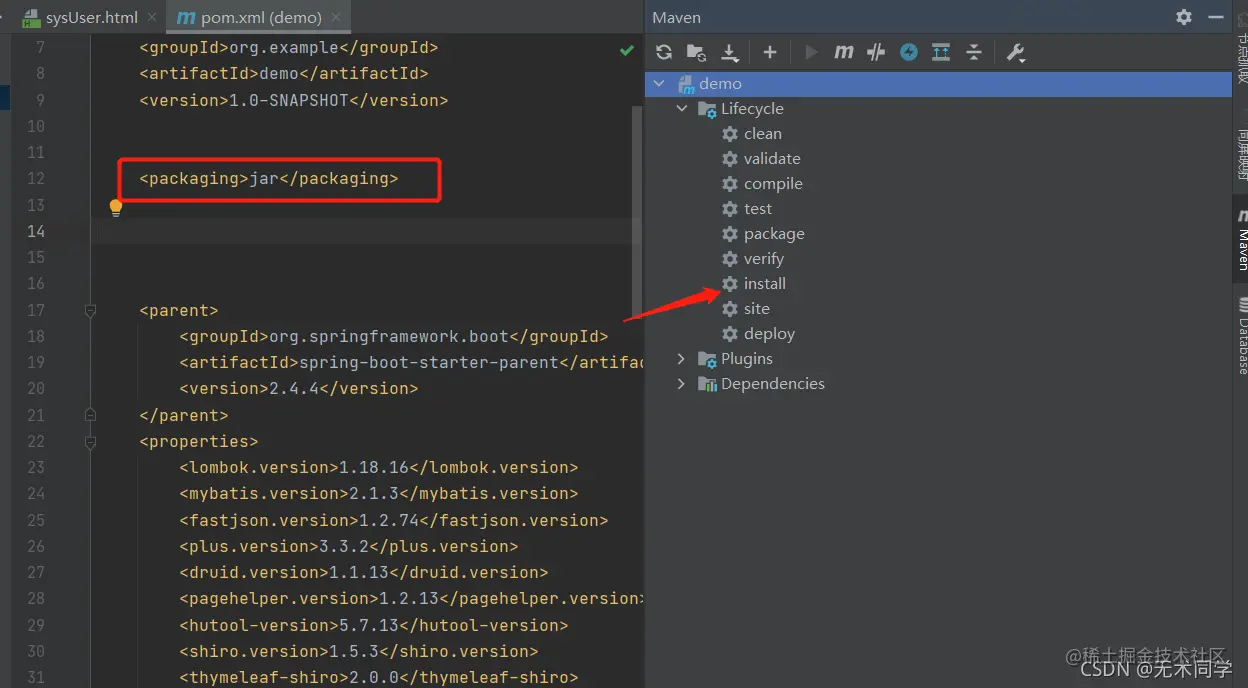
Task: Generate sources and update folders icon
Action: tap(697, 52)
